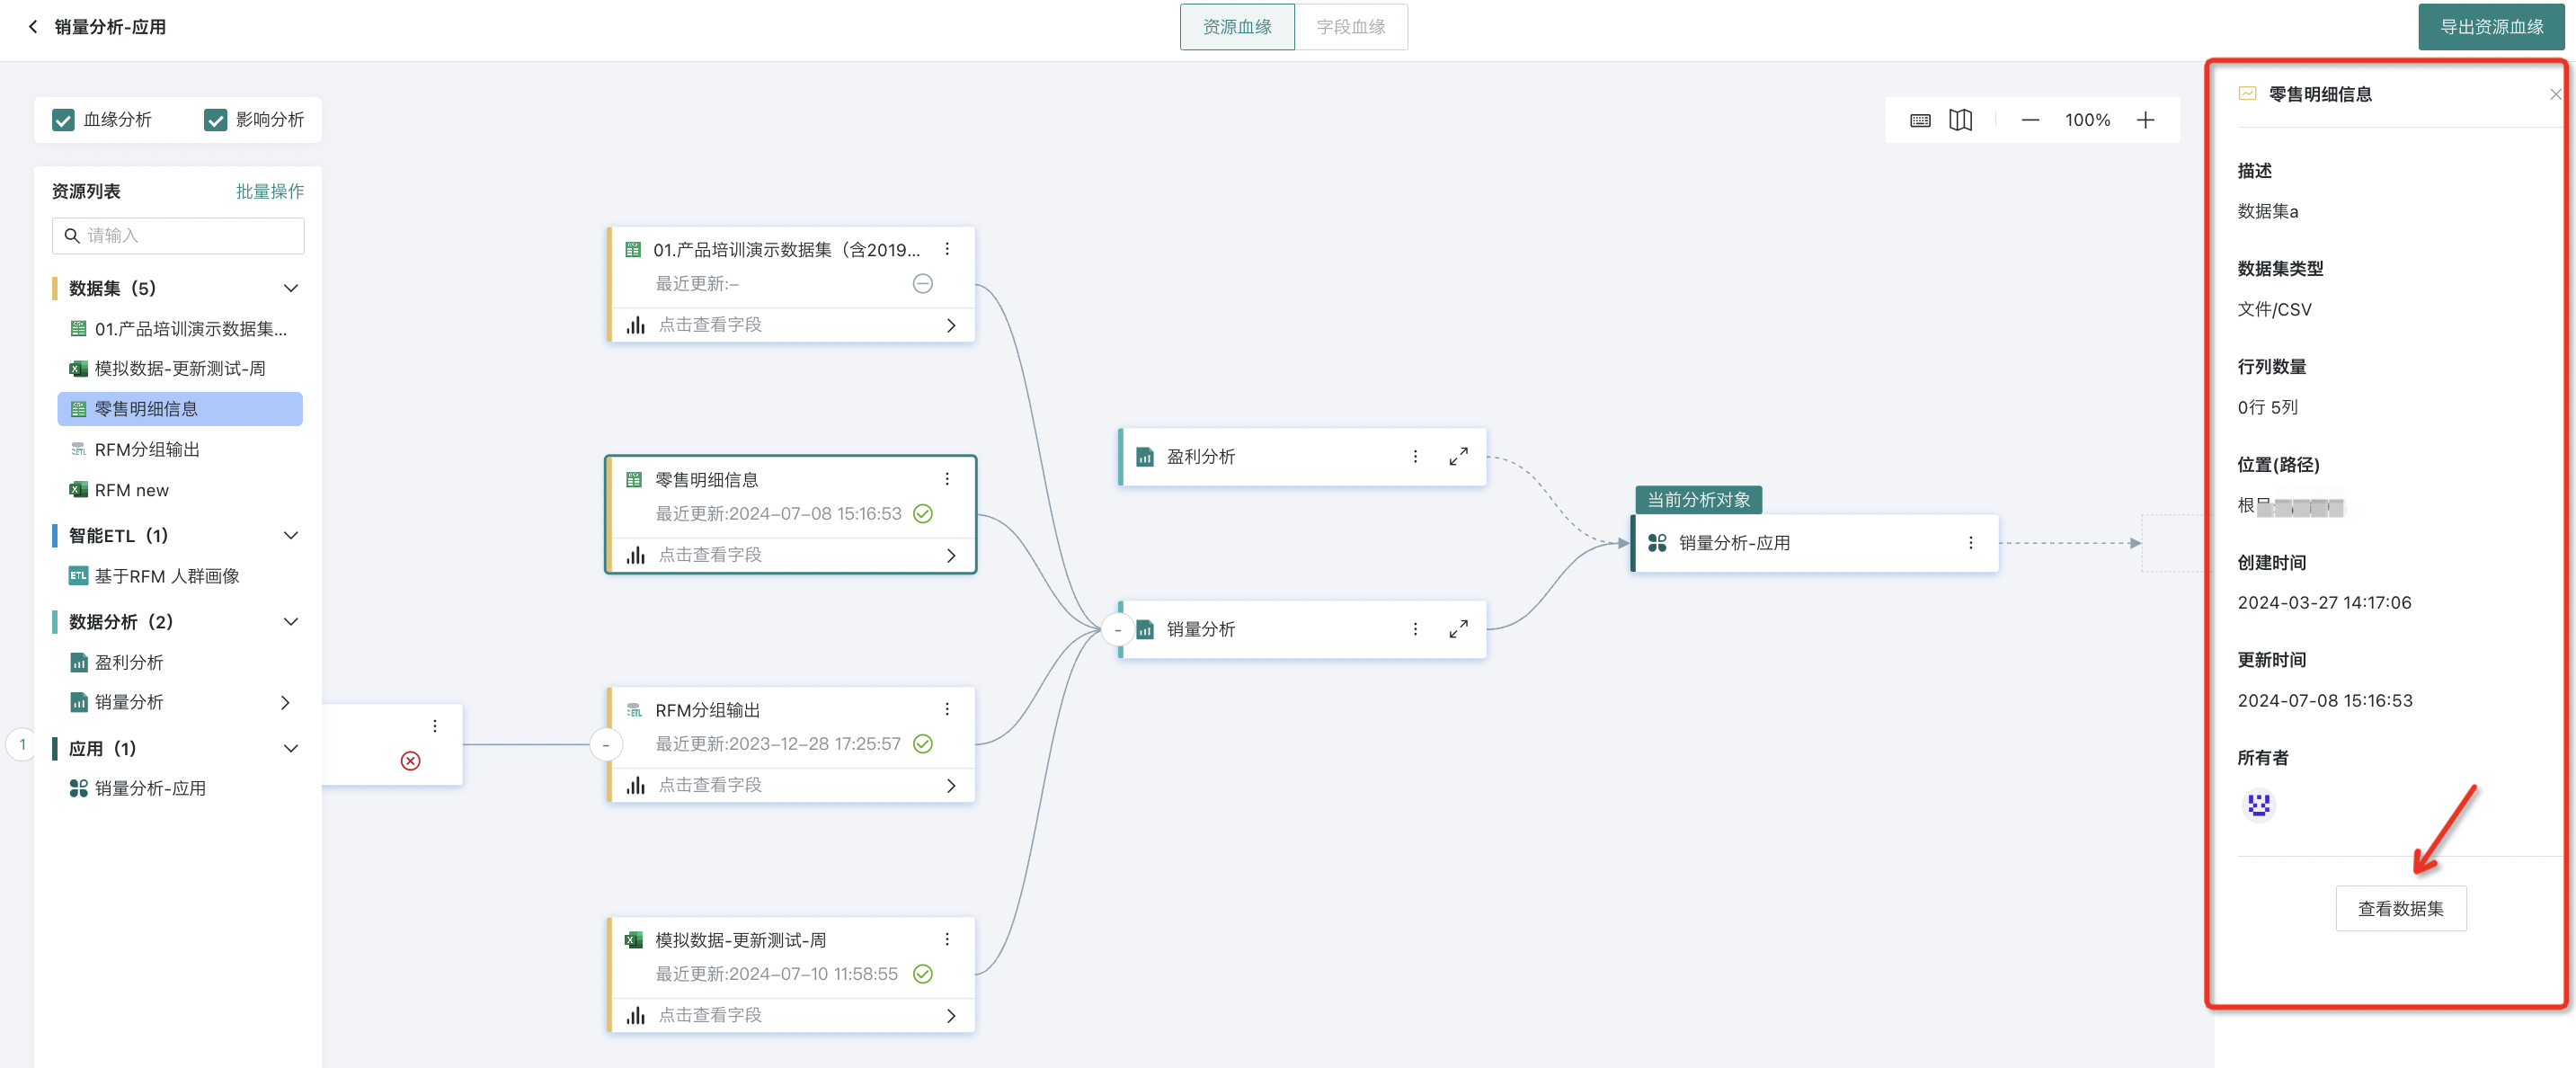Toggle the 影响分析 checkbox
Viewport: 2576px width, 1068px height.
pos(215,120)
